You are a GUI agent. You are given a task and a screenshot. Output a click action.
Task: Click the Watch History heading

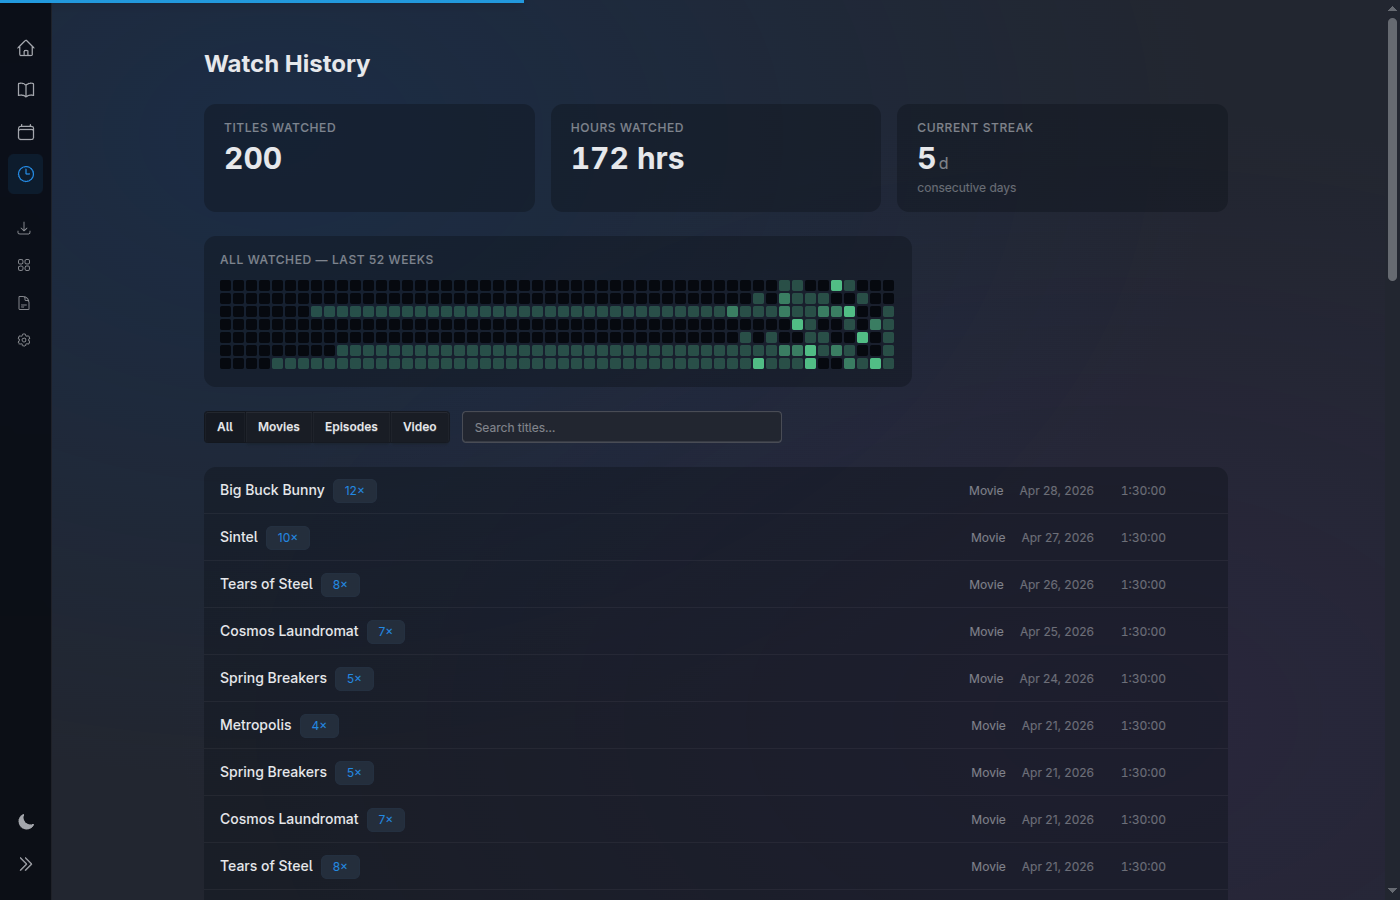pyautogui.click(x=287, y=64)
